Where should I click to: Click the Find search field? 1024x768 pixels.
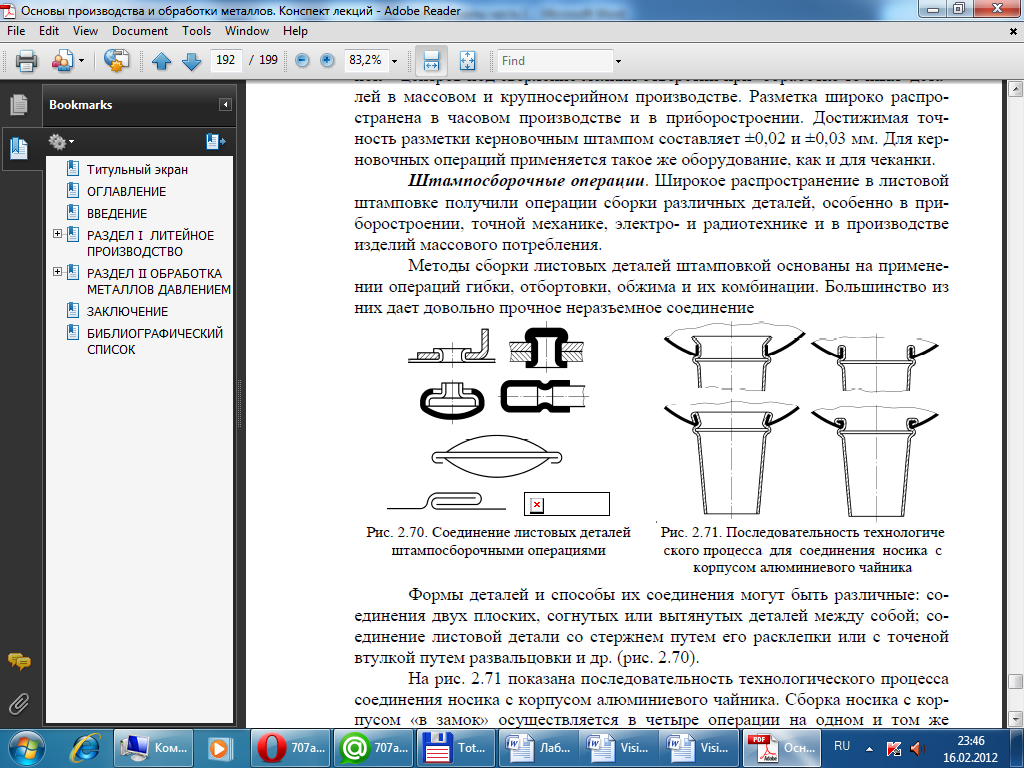pyautogui.click(x=555, y=61)
